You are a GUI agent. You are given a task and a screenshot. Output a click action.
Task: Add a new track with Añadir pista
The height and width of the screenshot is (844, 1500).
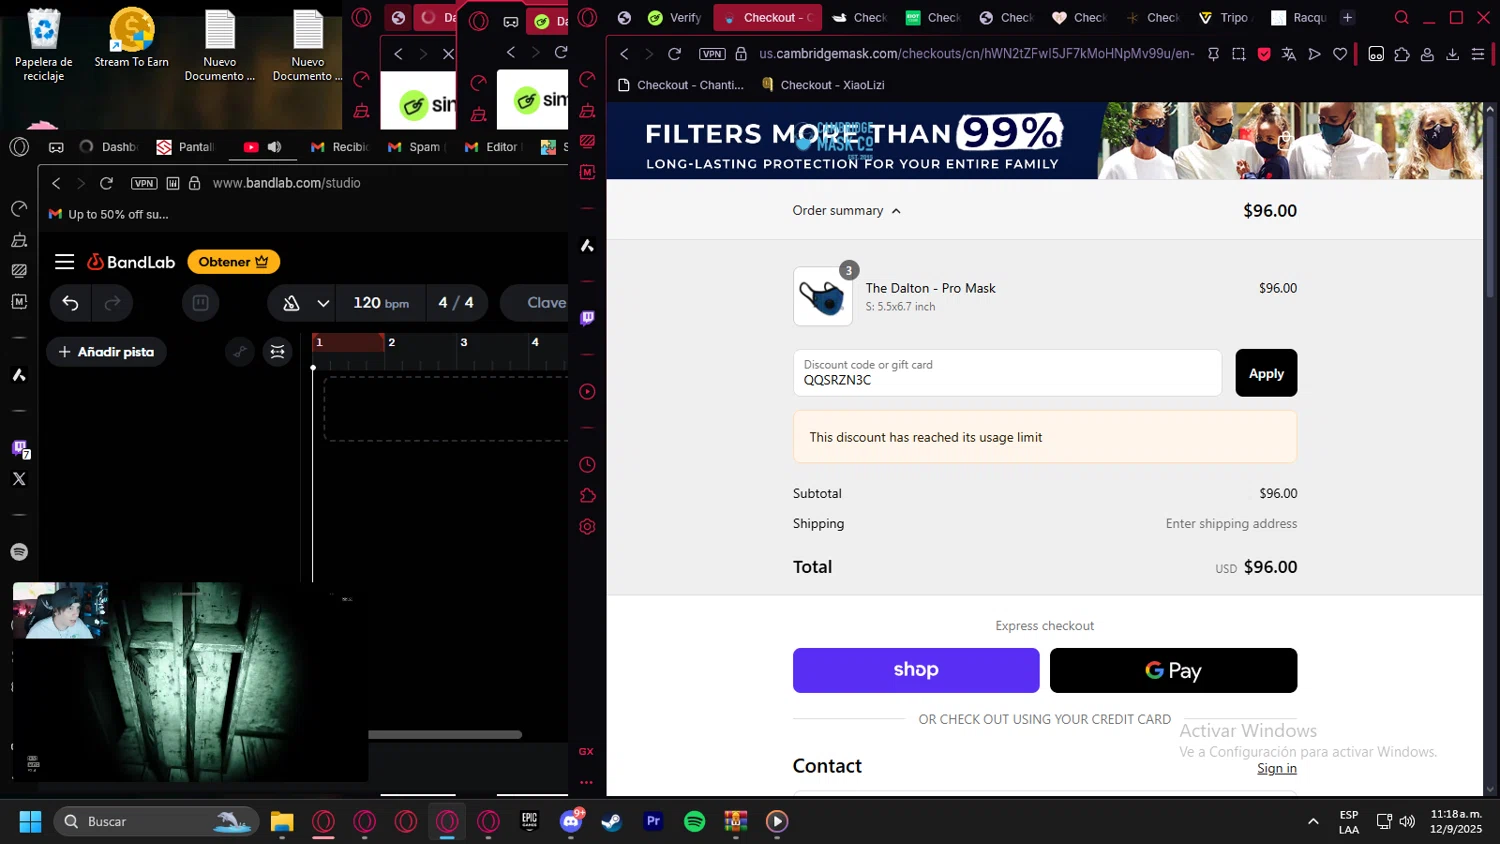106,352
